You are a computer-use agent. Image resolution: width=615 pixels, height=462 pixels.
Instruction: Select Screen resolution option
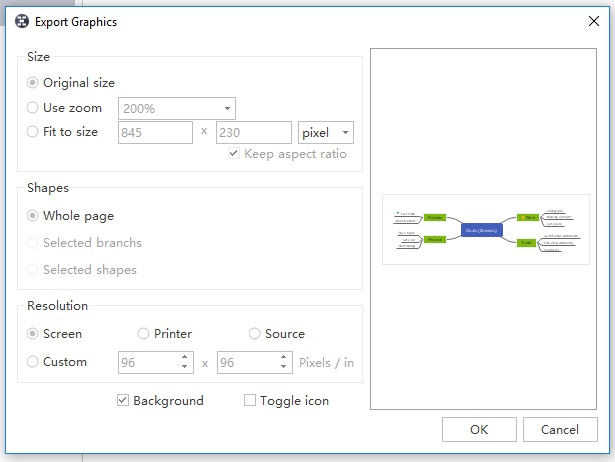click(x=34, y=334)
